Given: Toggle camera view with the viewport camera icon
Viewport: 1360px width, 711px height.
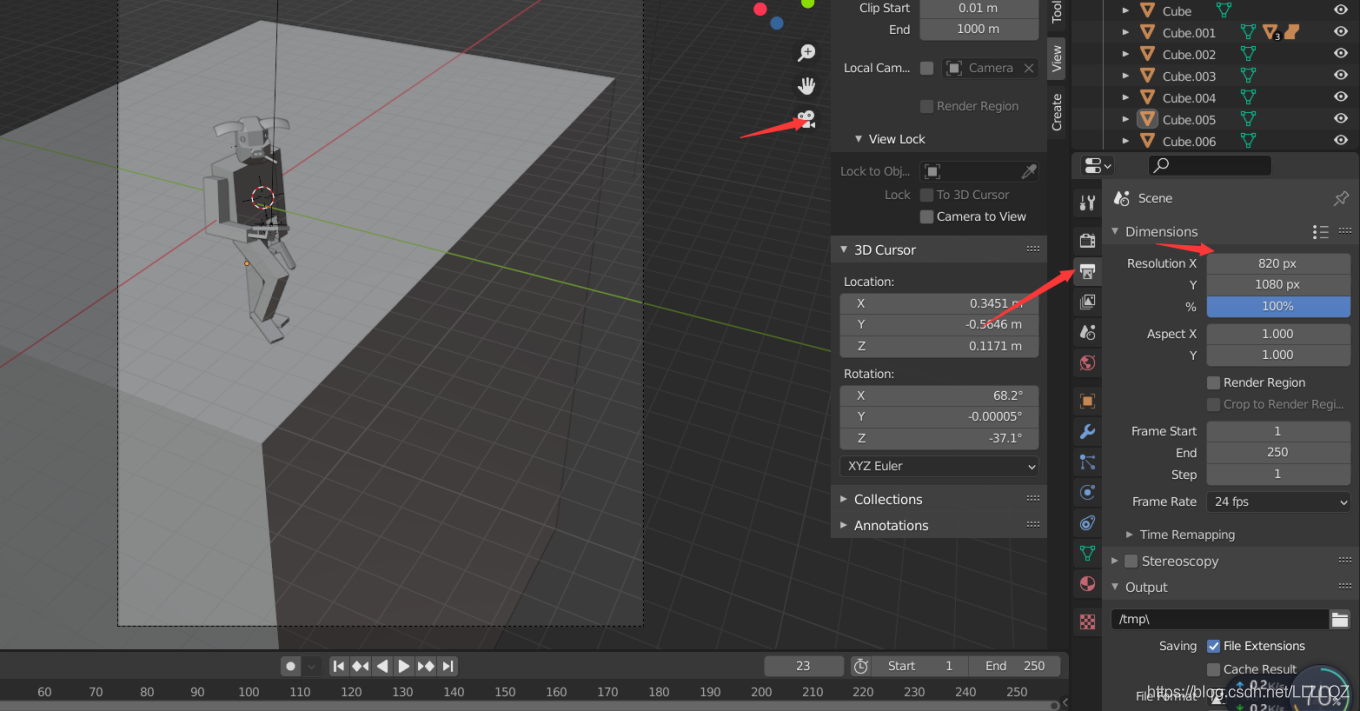Looking at the screenshot, I should click(806, 120).
